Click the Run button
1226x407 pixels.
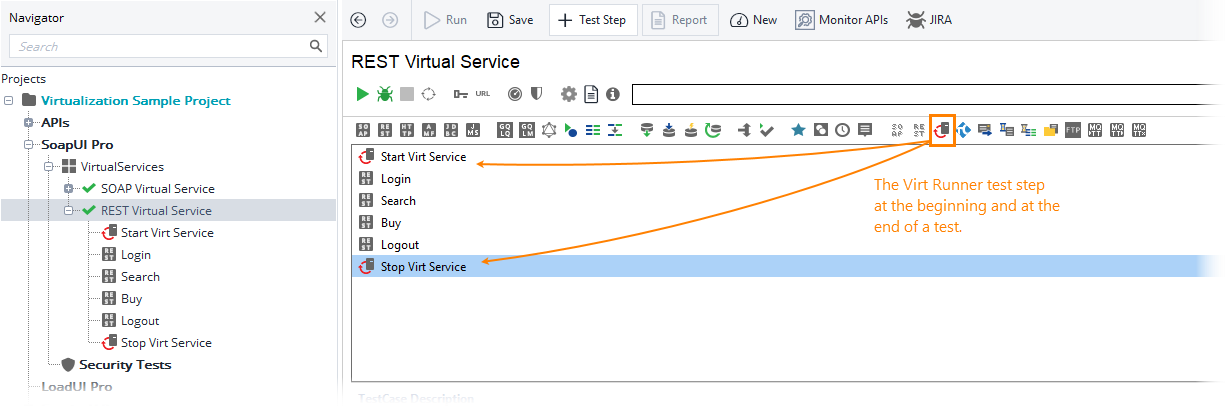tap(445, 20)
